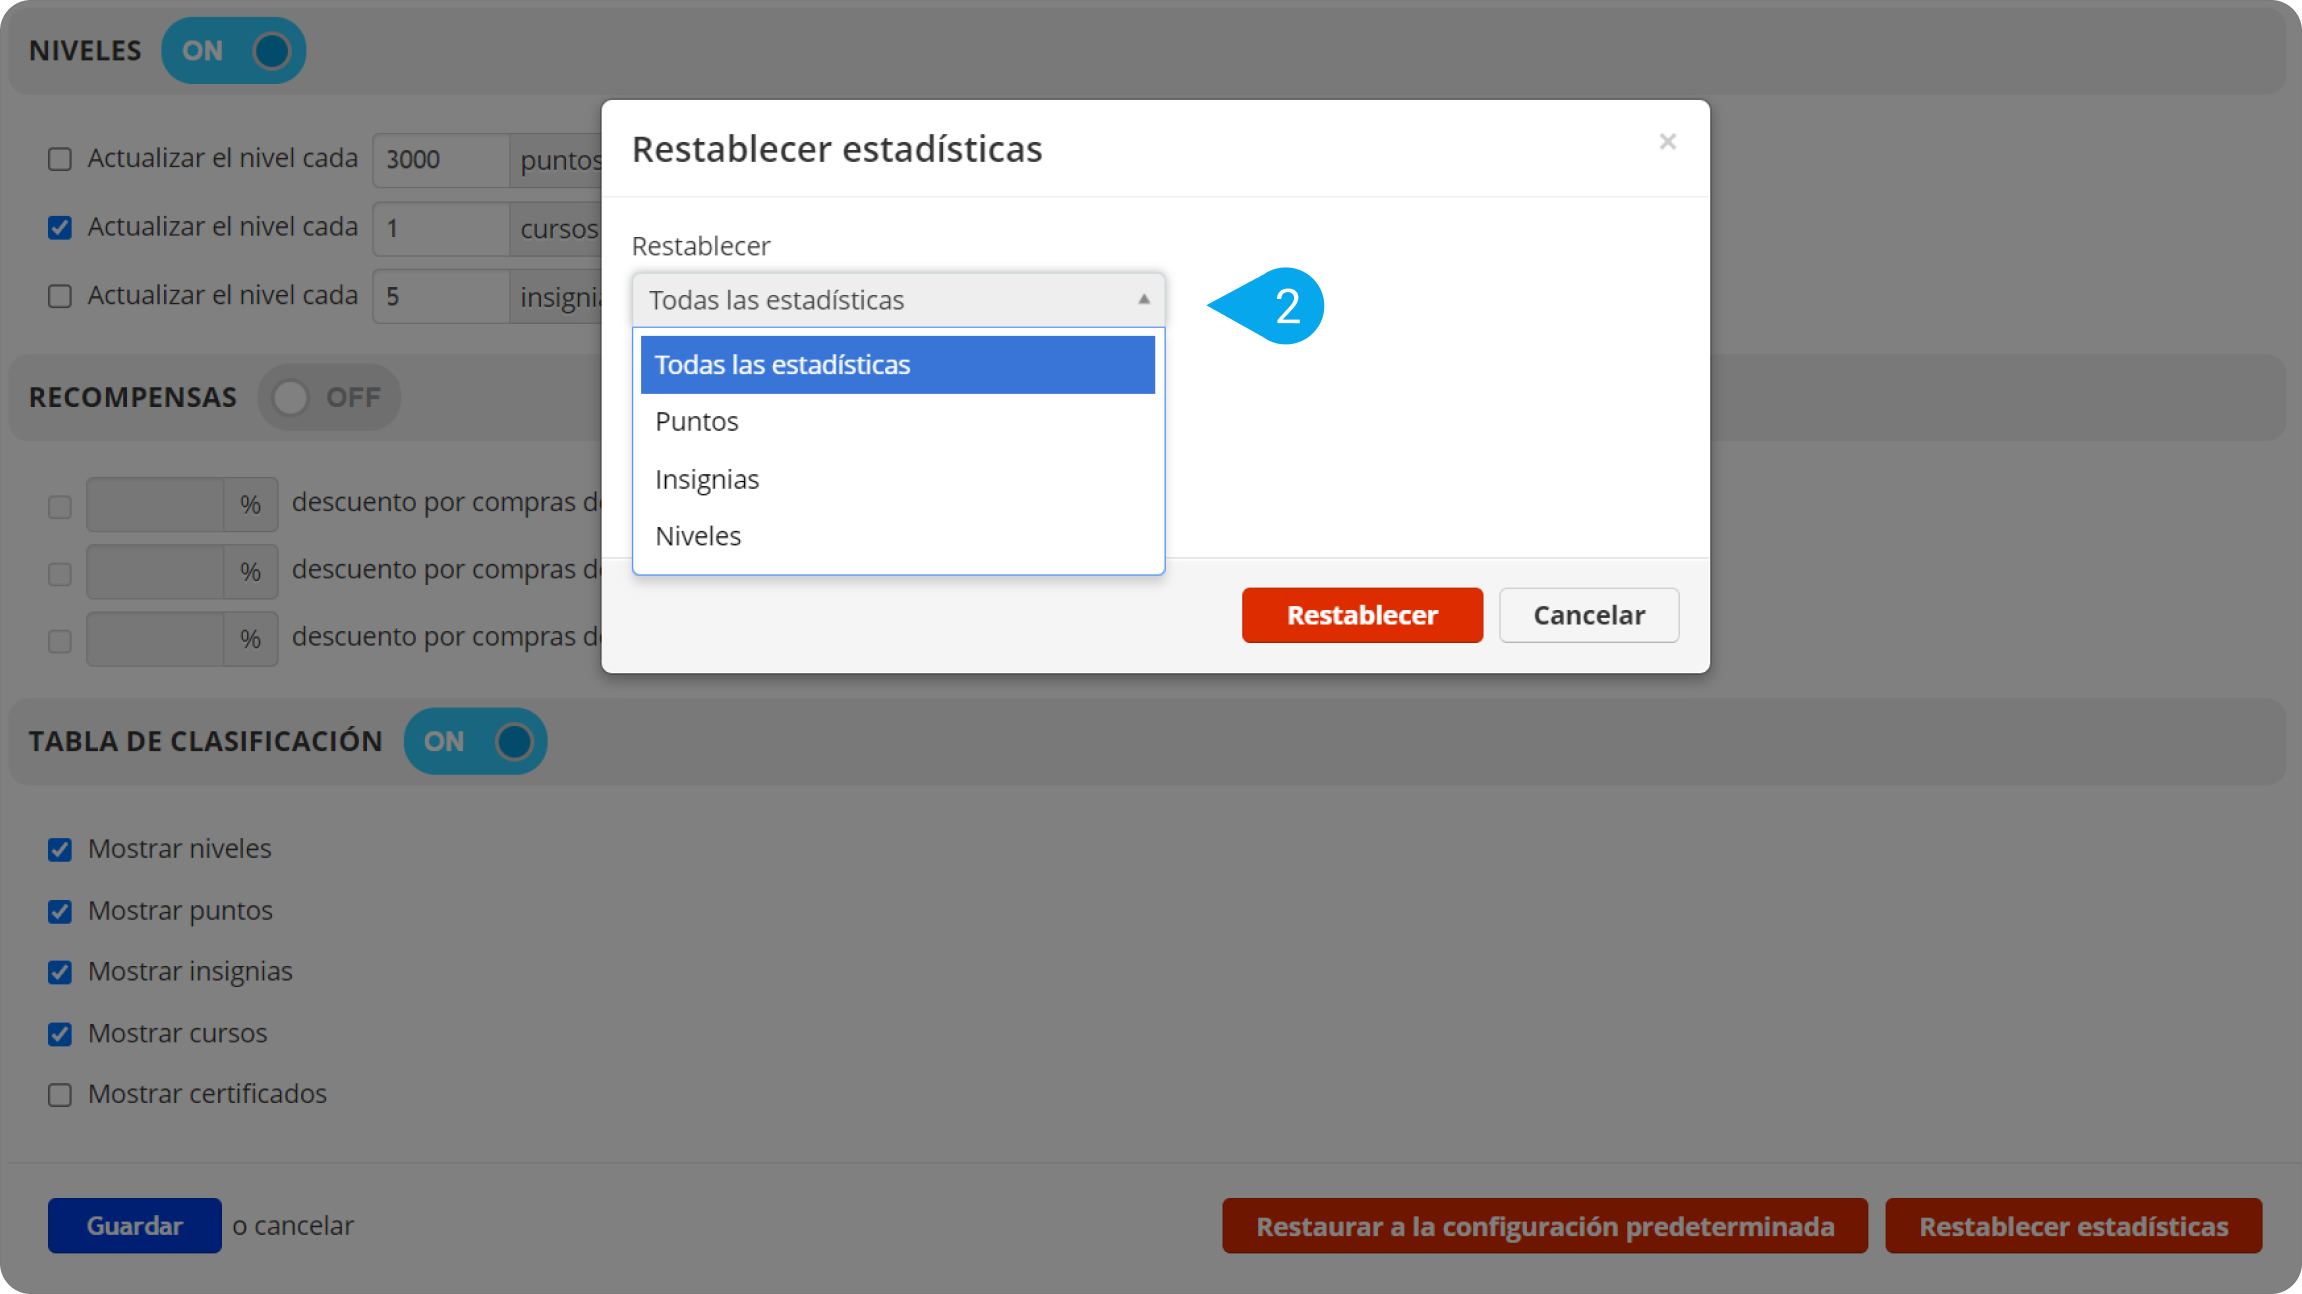Check Mostrar certificados checkbox
2302x1294 pixels.
(60, 1095)
